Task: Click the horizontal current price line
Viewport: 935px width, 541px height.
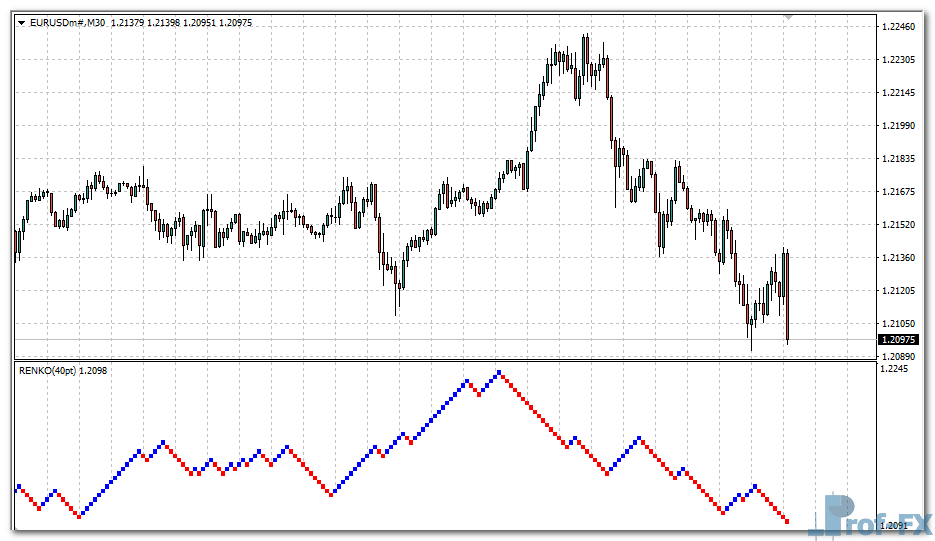Action: (x=400, y=340)
